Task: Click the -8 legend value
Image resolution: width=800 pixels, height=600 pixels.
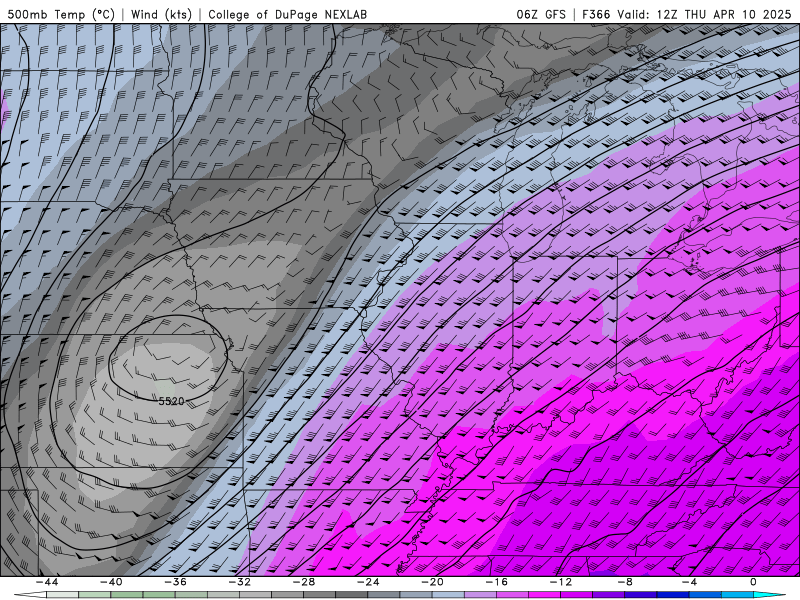Action: (625, 582)
